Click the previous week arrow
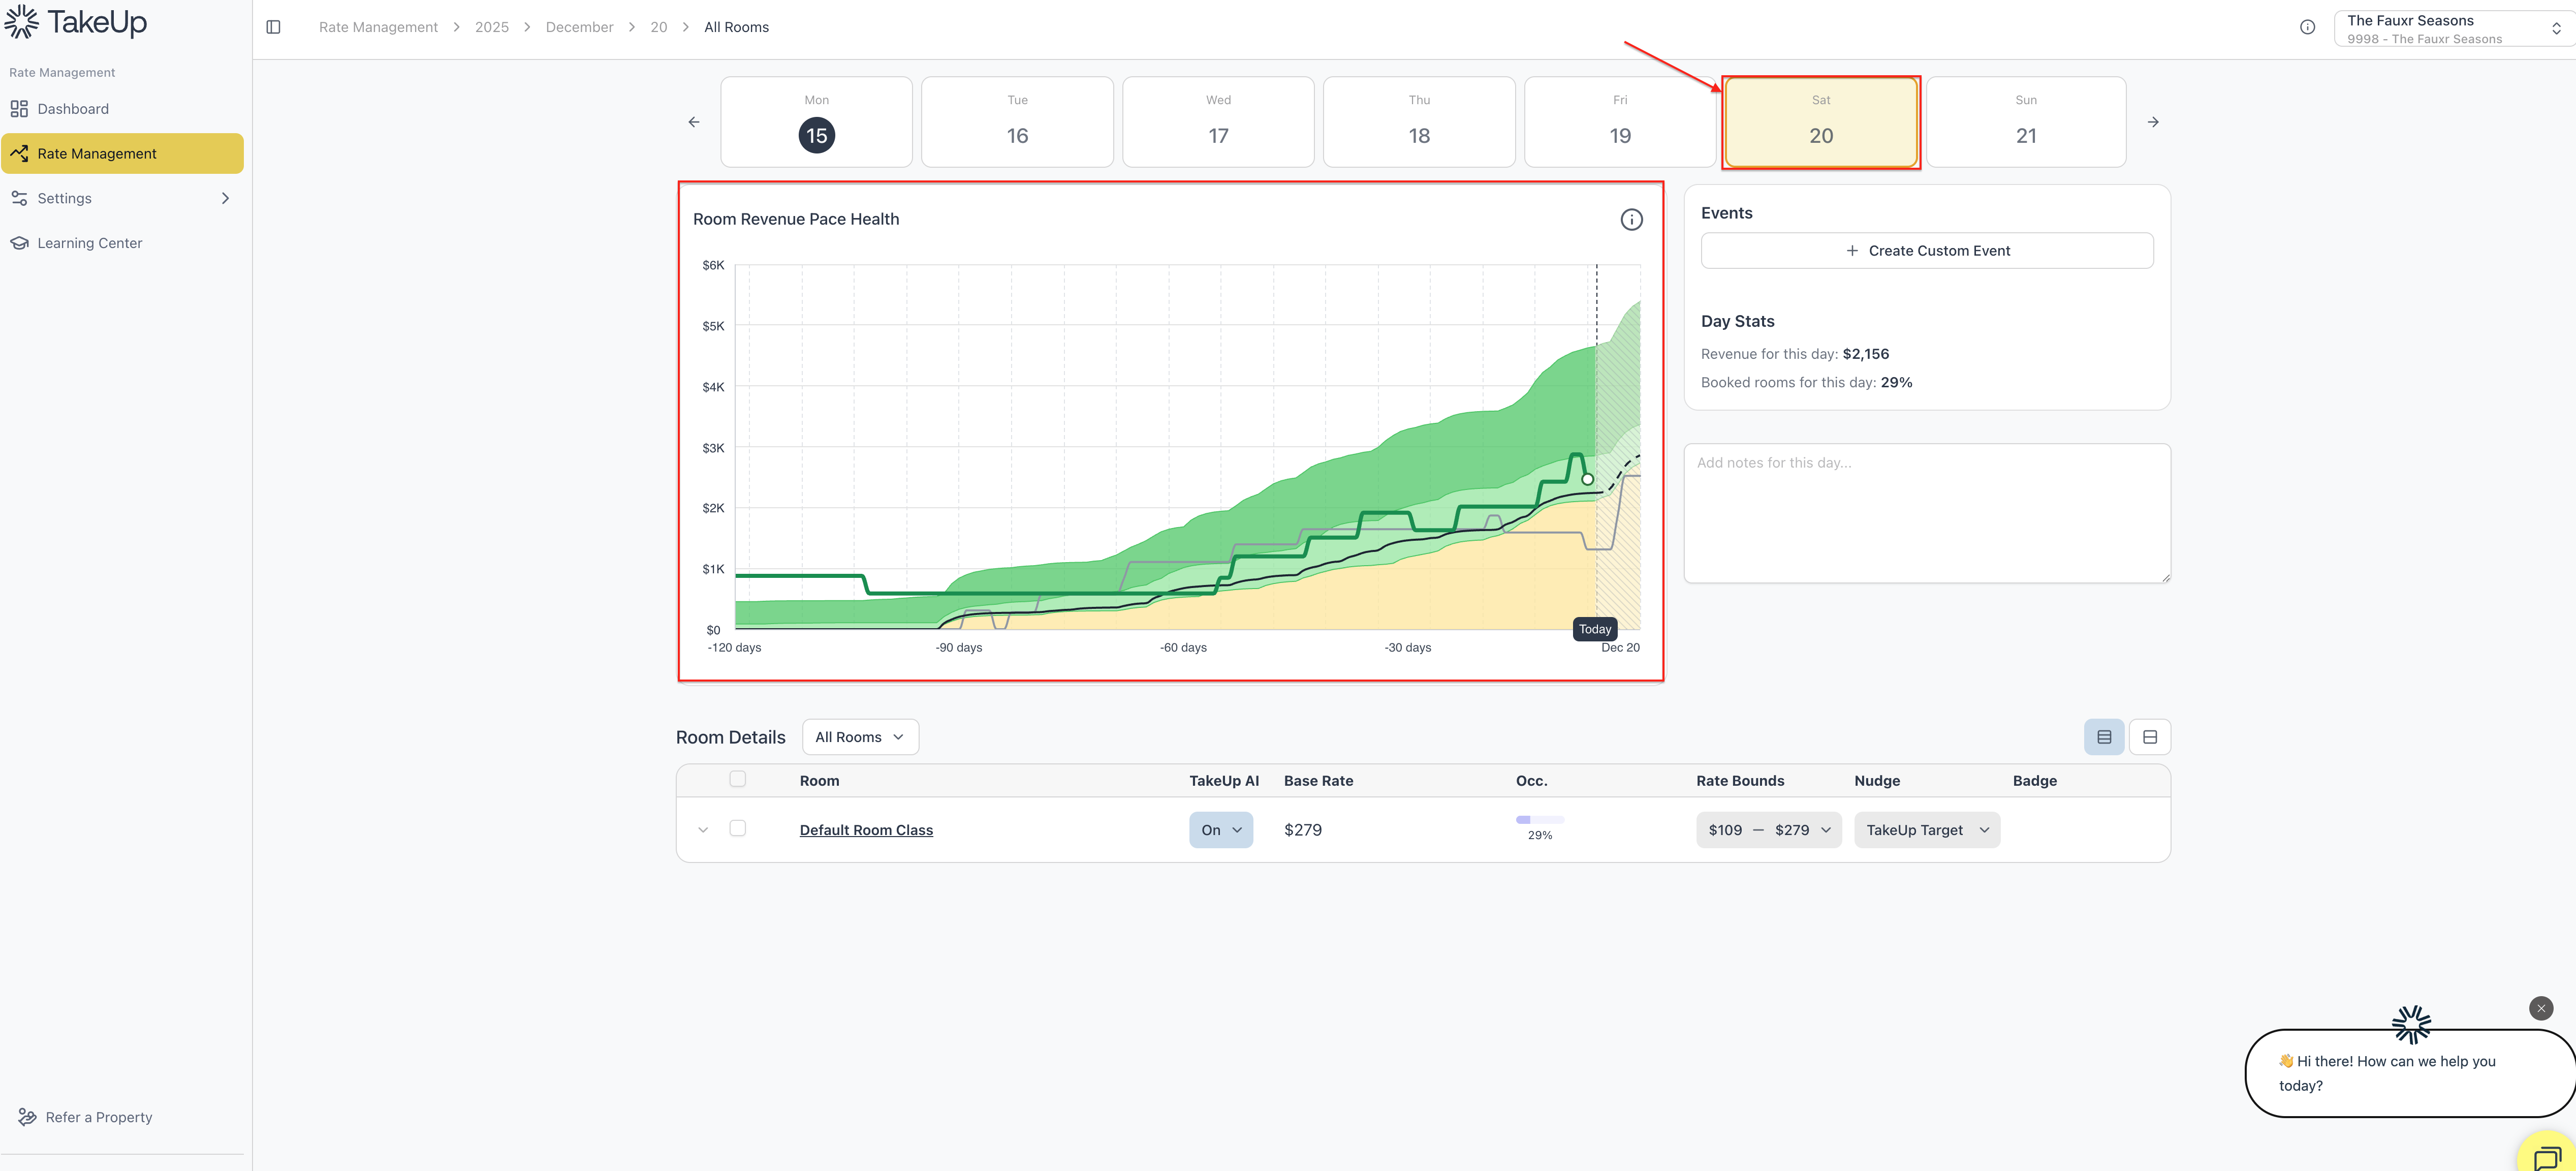 tap(694, 122)
